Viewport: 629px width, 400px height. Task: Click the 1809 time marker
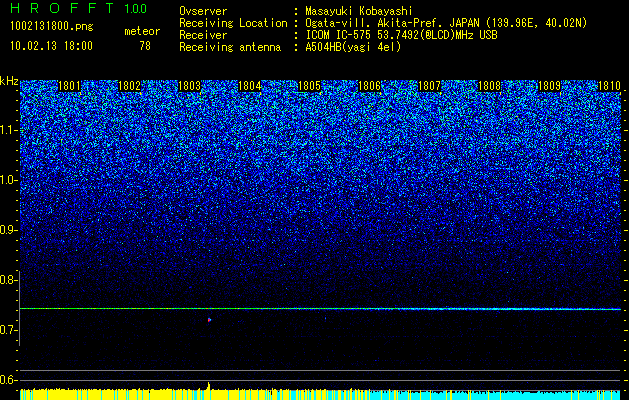(x=549, y=86)
